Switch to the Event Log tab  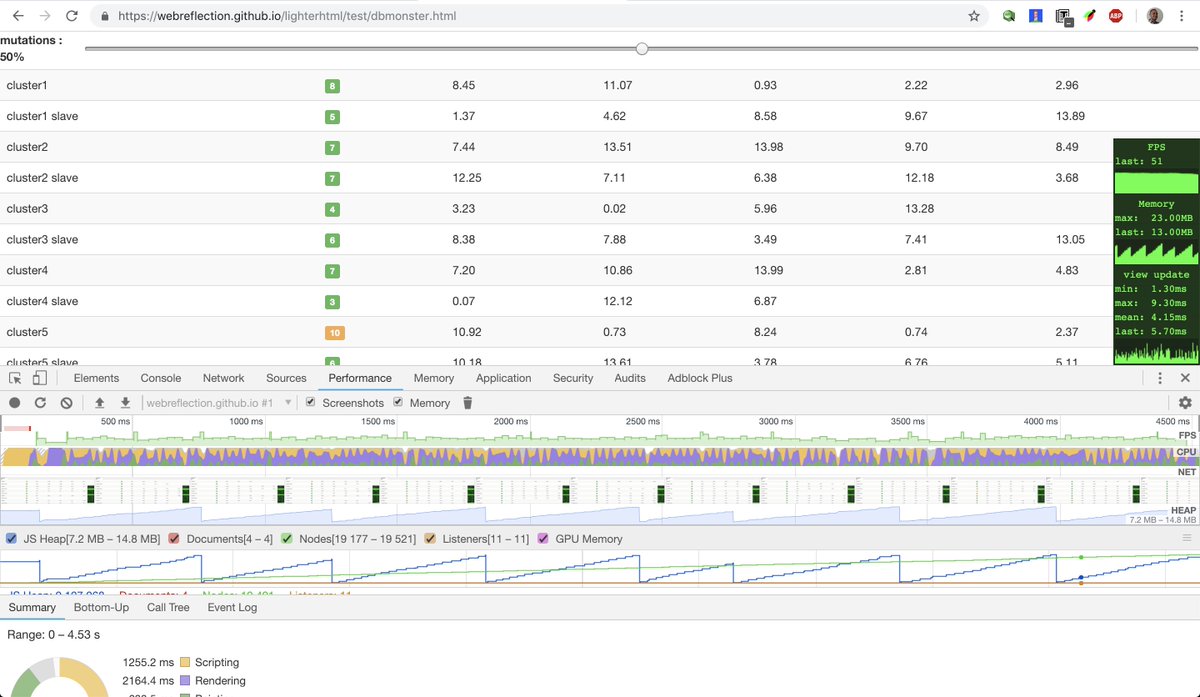(x=232, y=607)
